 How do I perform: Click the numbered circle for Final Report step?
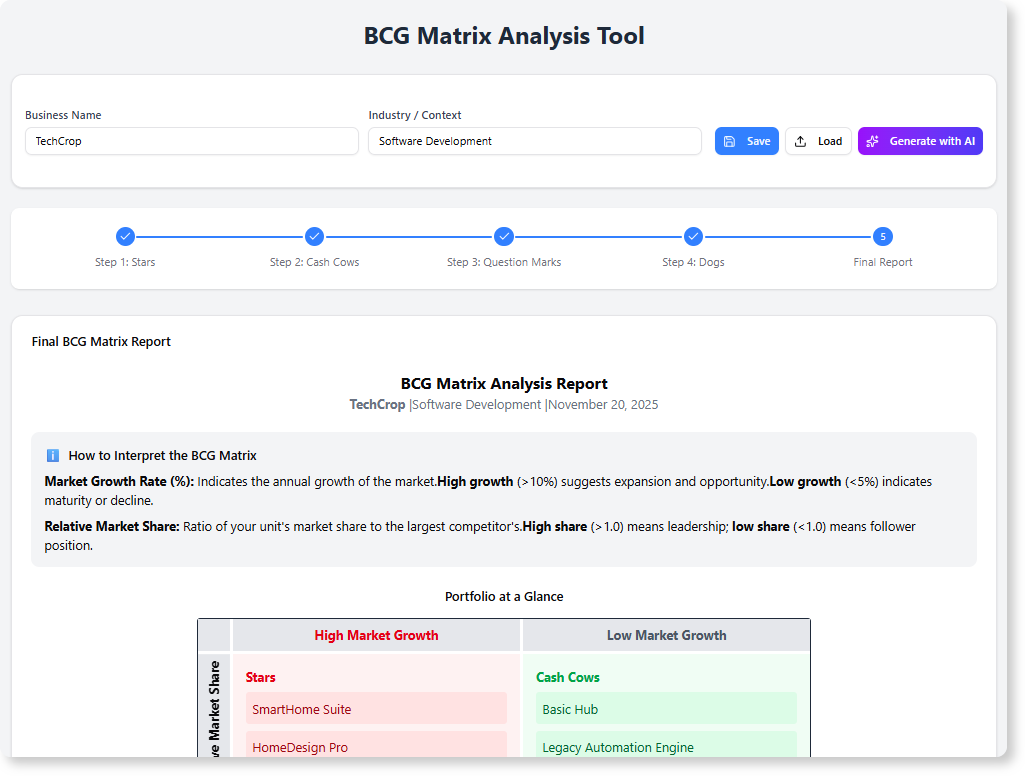point(882,237)
